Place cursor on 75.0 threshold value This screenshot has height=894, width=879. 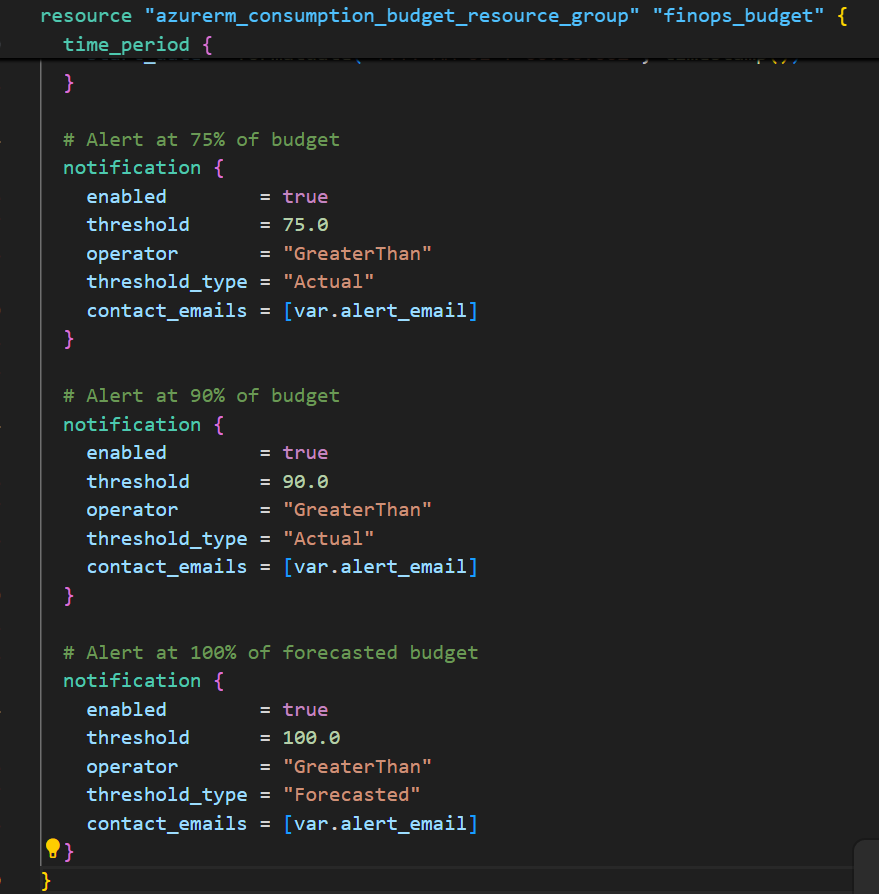tap(305, 225)
